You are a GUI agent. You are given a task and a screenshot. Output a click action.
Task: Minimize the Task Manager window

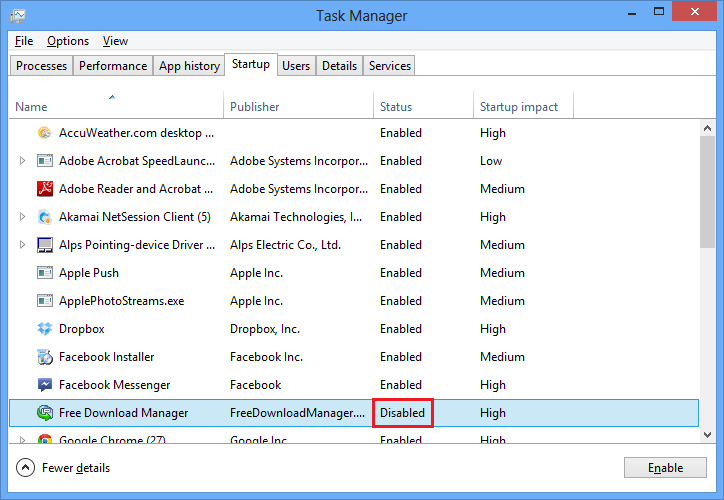pos(632,12)
